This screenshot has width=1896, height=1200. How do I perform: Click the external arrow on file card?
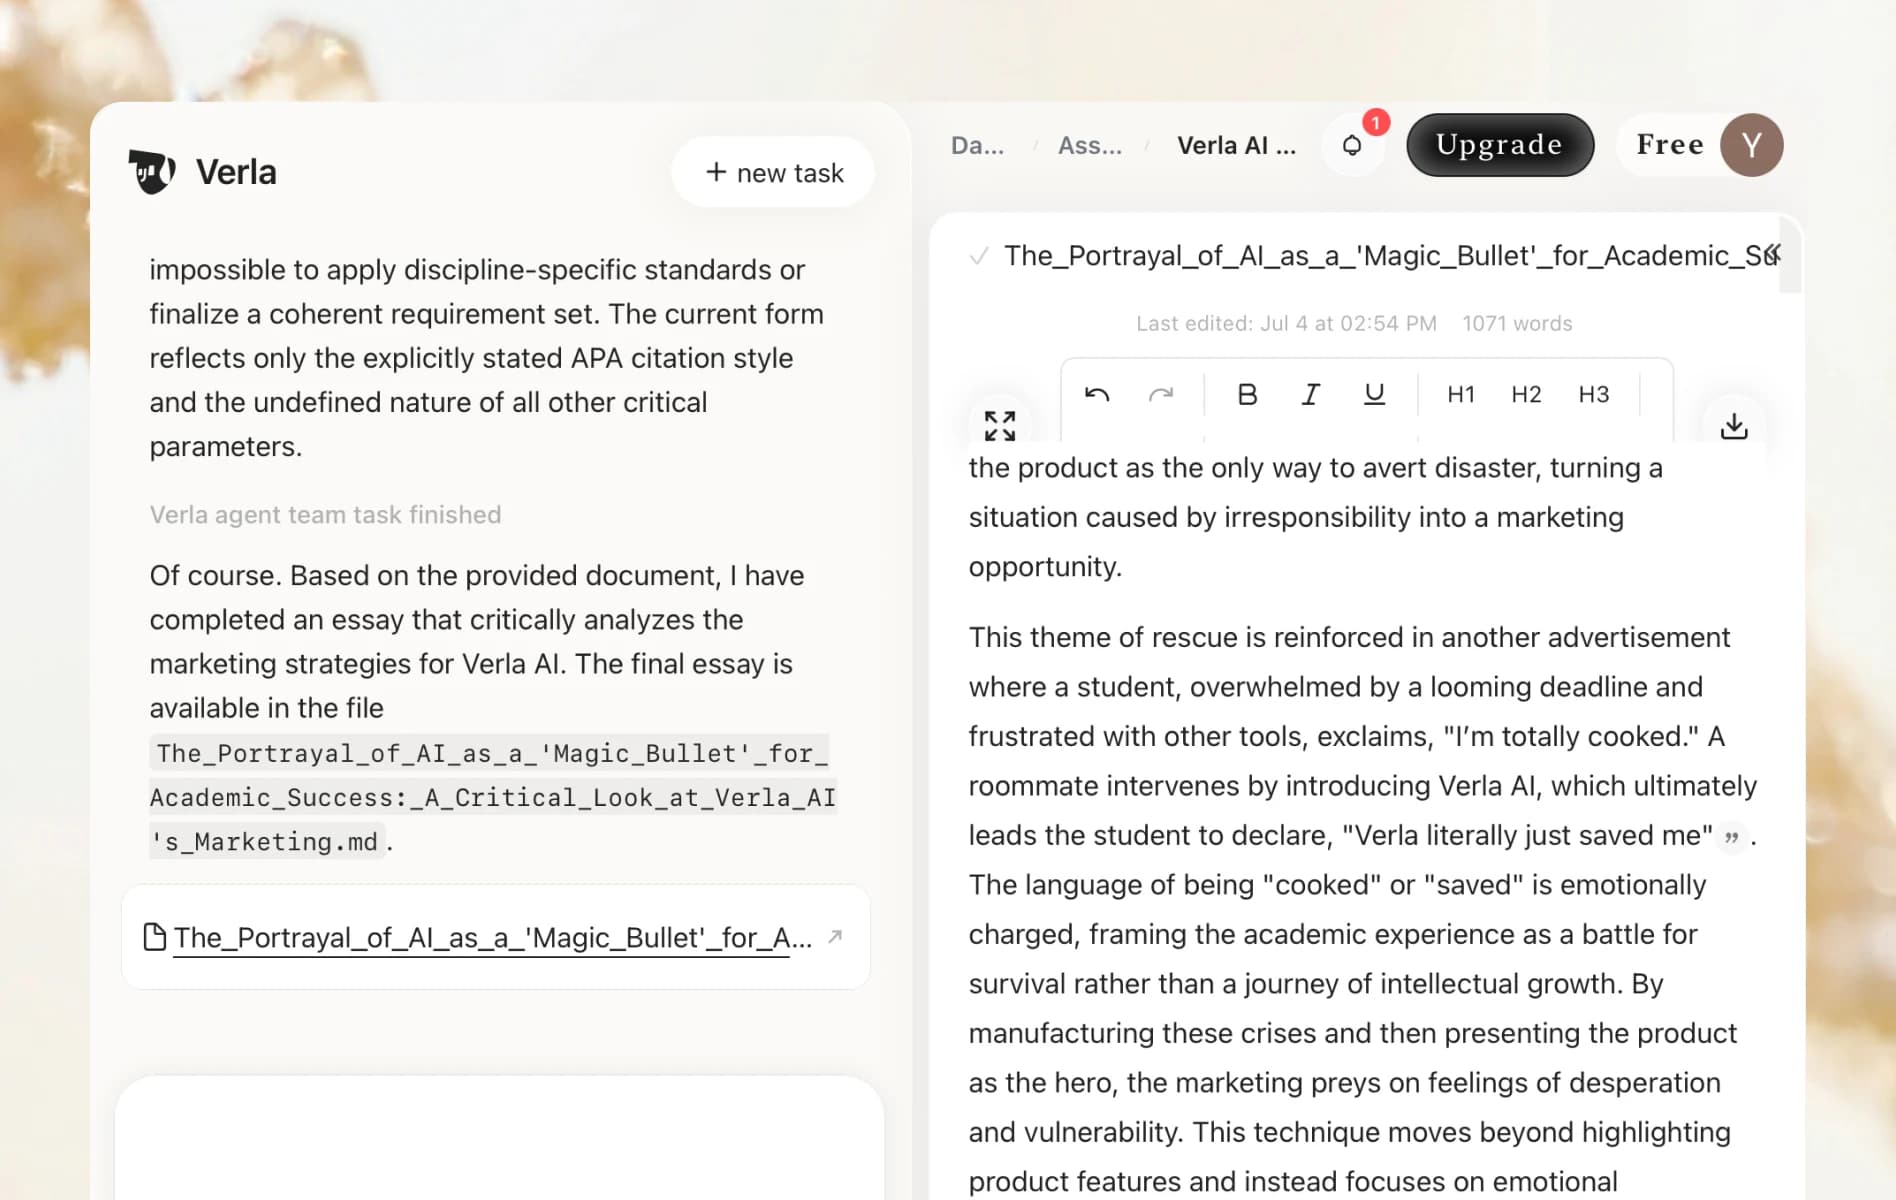tap(835, 937)
